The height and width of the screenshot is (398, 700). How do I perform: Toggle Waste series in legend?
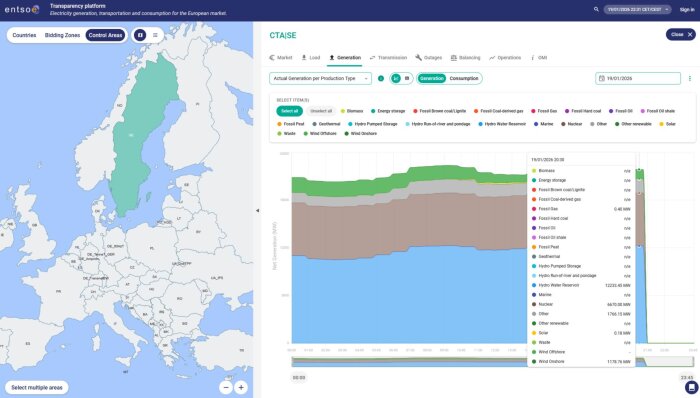[286, 133]
